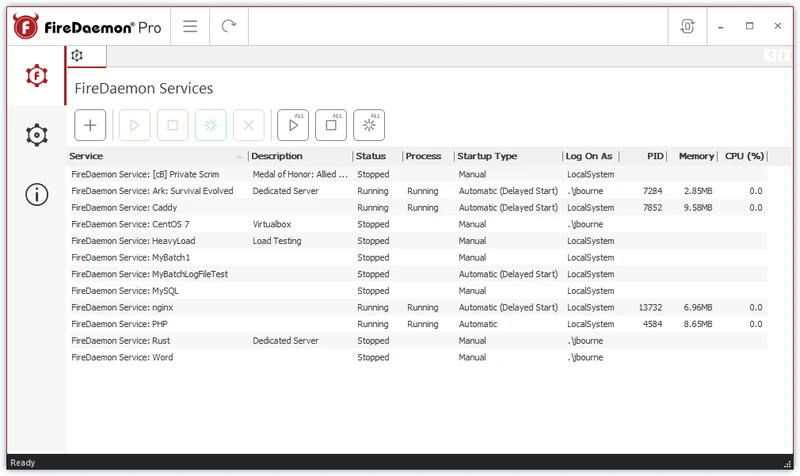Viewport: 800px width, 476px height.
Task: Click the Automatic startup type of PHP
Action: click(478, 324)
